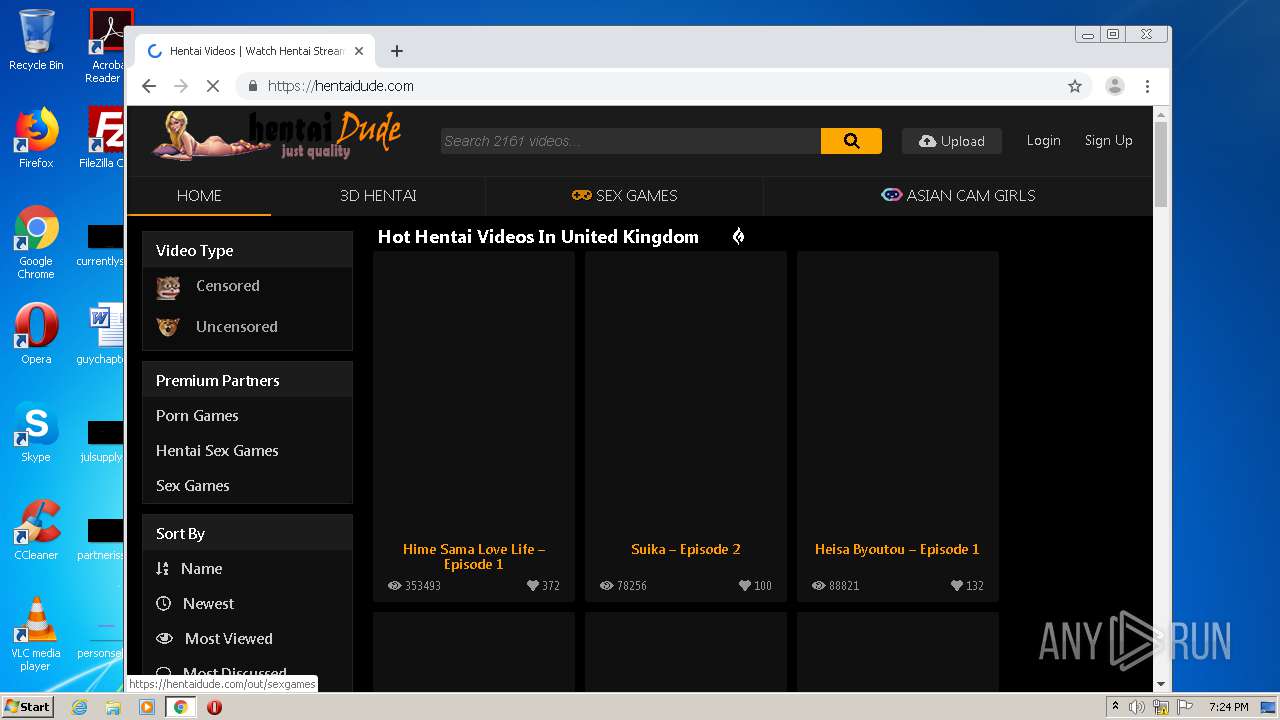1280x720 pixels.
Task: Click the Opera taskbar icon
Action: click(214, 707)
